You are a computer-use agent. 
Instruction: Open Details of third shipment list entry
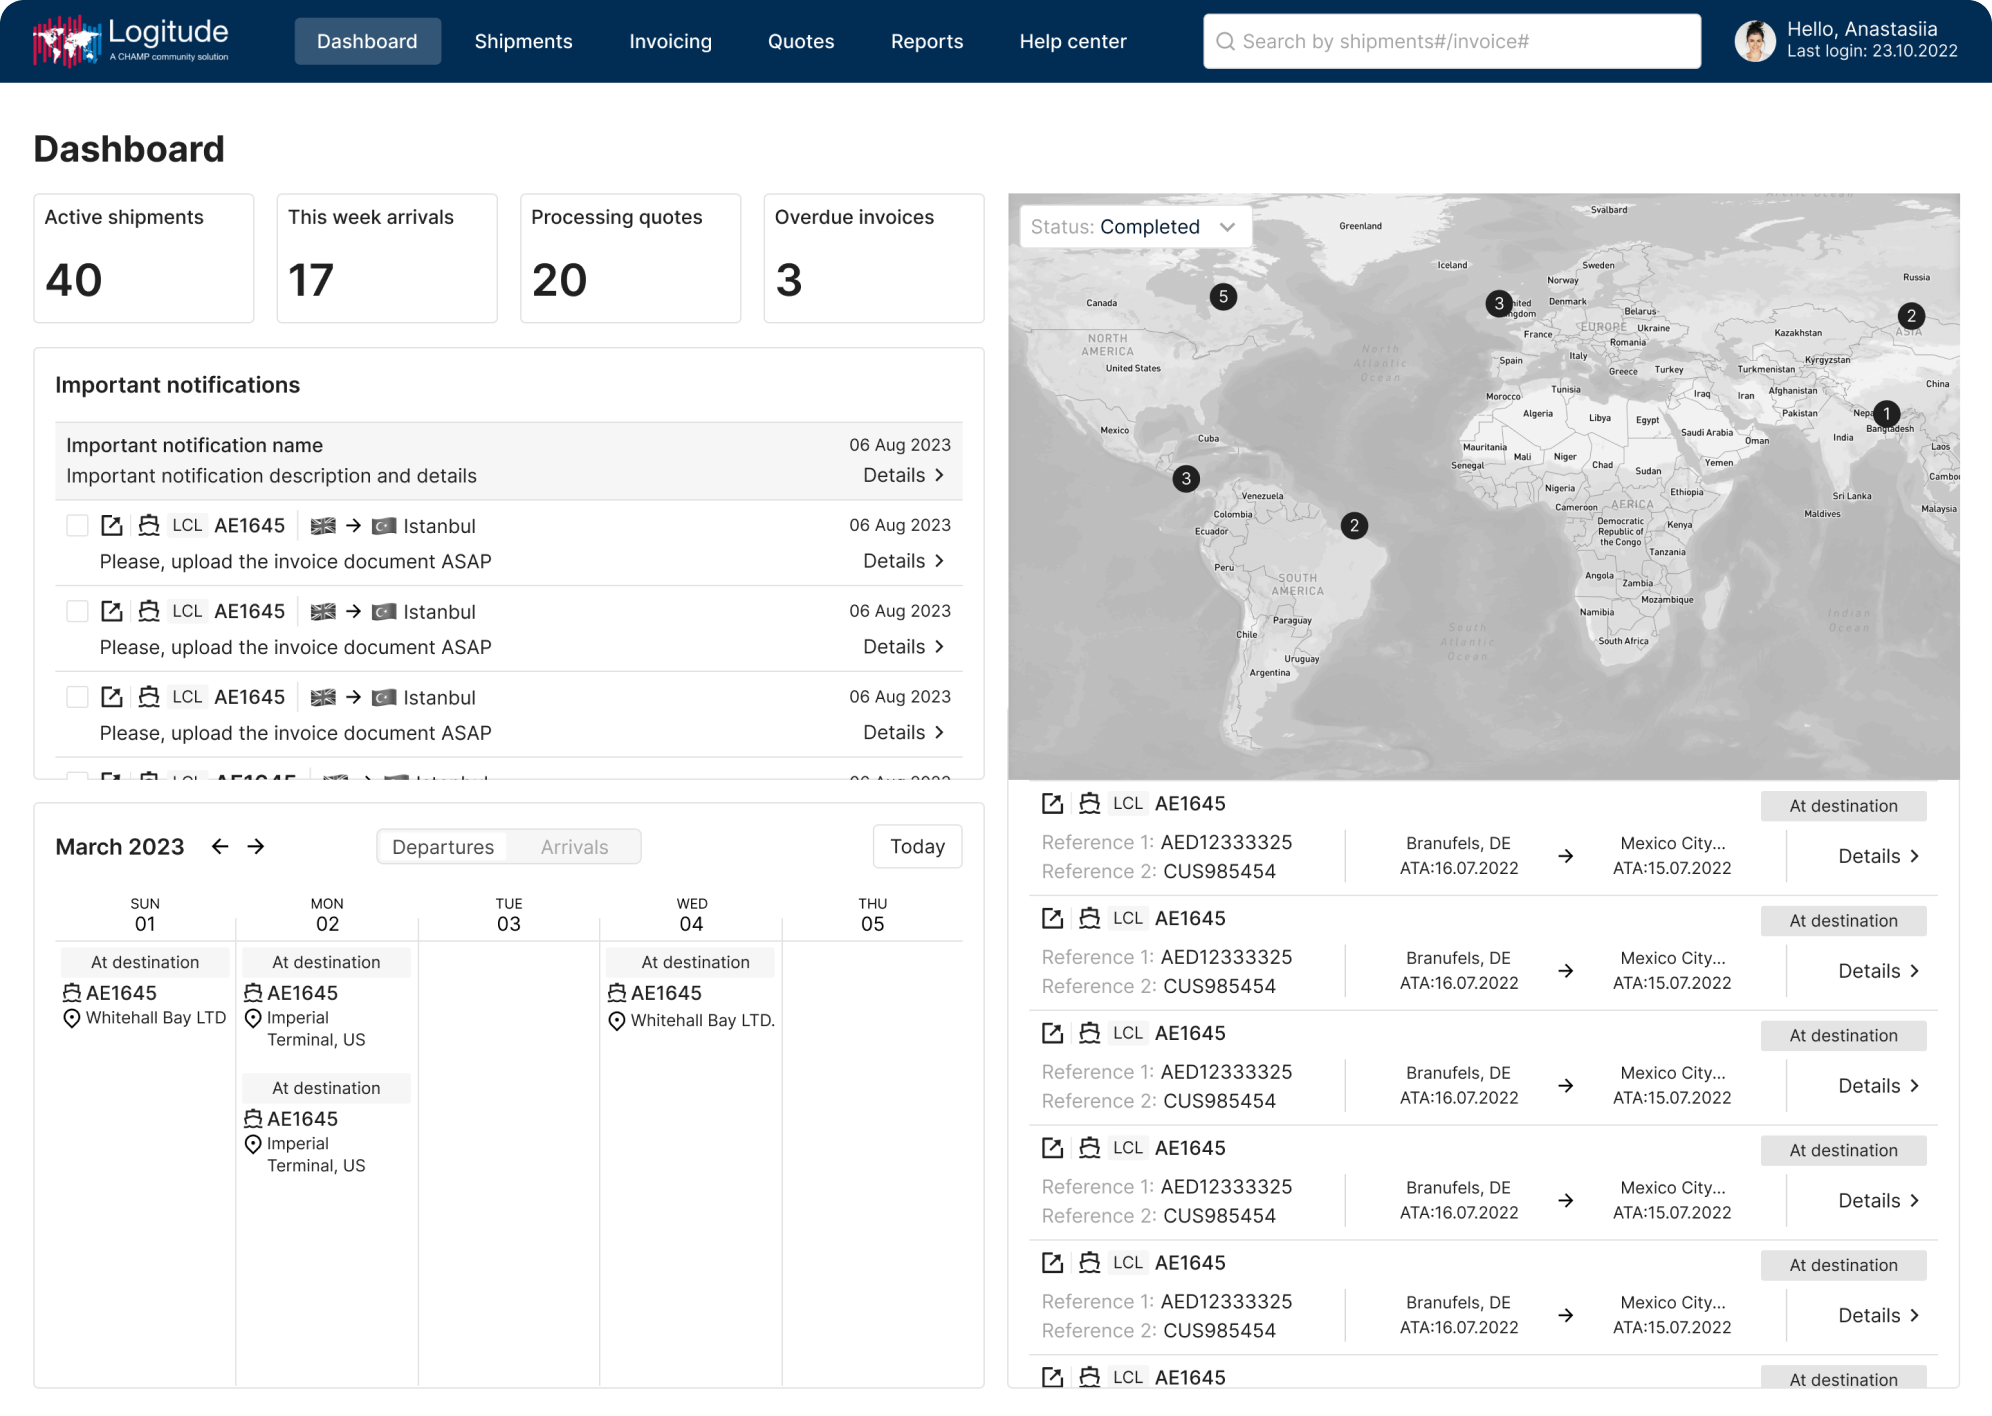point(1879,1086)
